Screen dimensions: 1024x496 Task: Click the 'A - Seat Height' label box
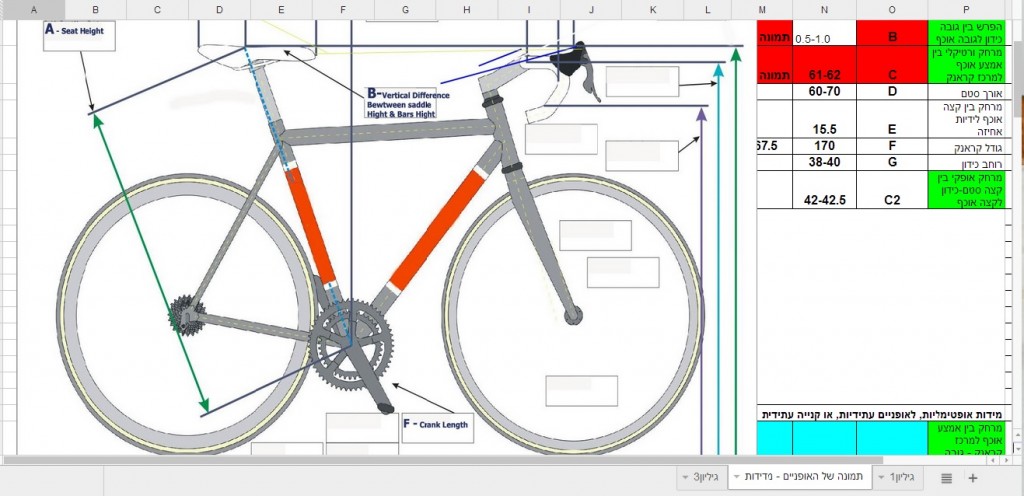(x=80, y=37)
